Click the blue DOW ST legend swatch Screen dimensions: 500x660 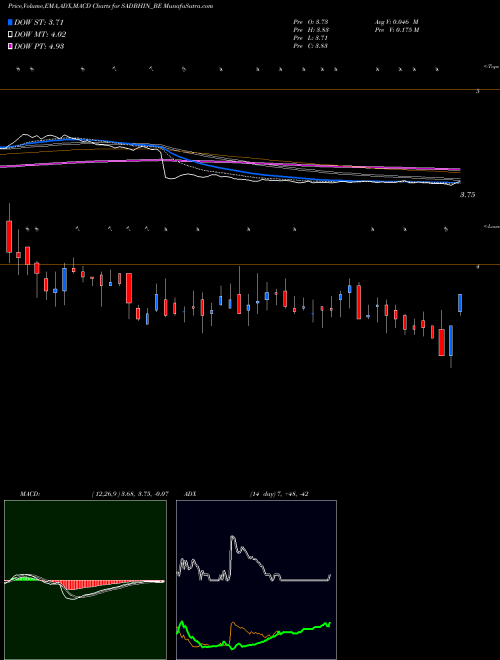coord(10,22)
